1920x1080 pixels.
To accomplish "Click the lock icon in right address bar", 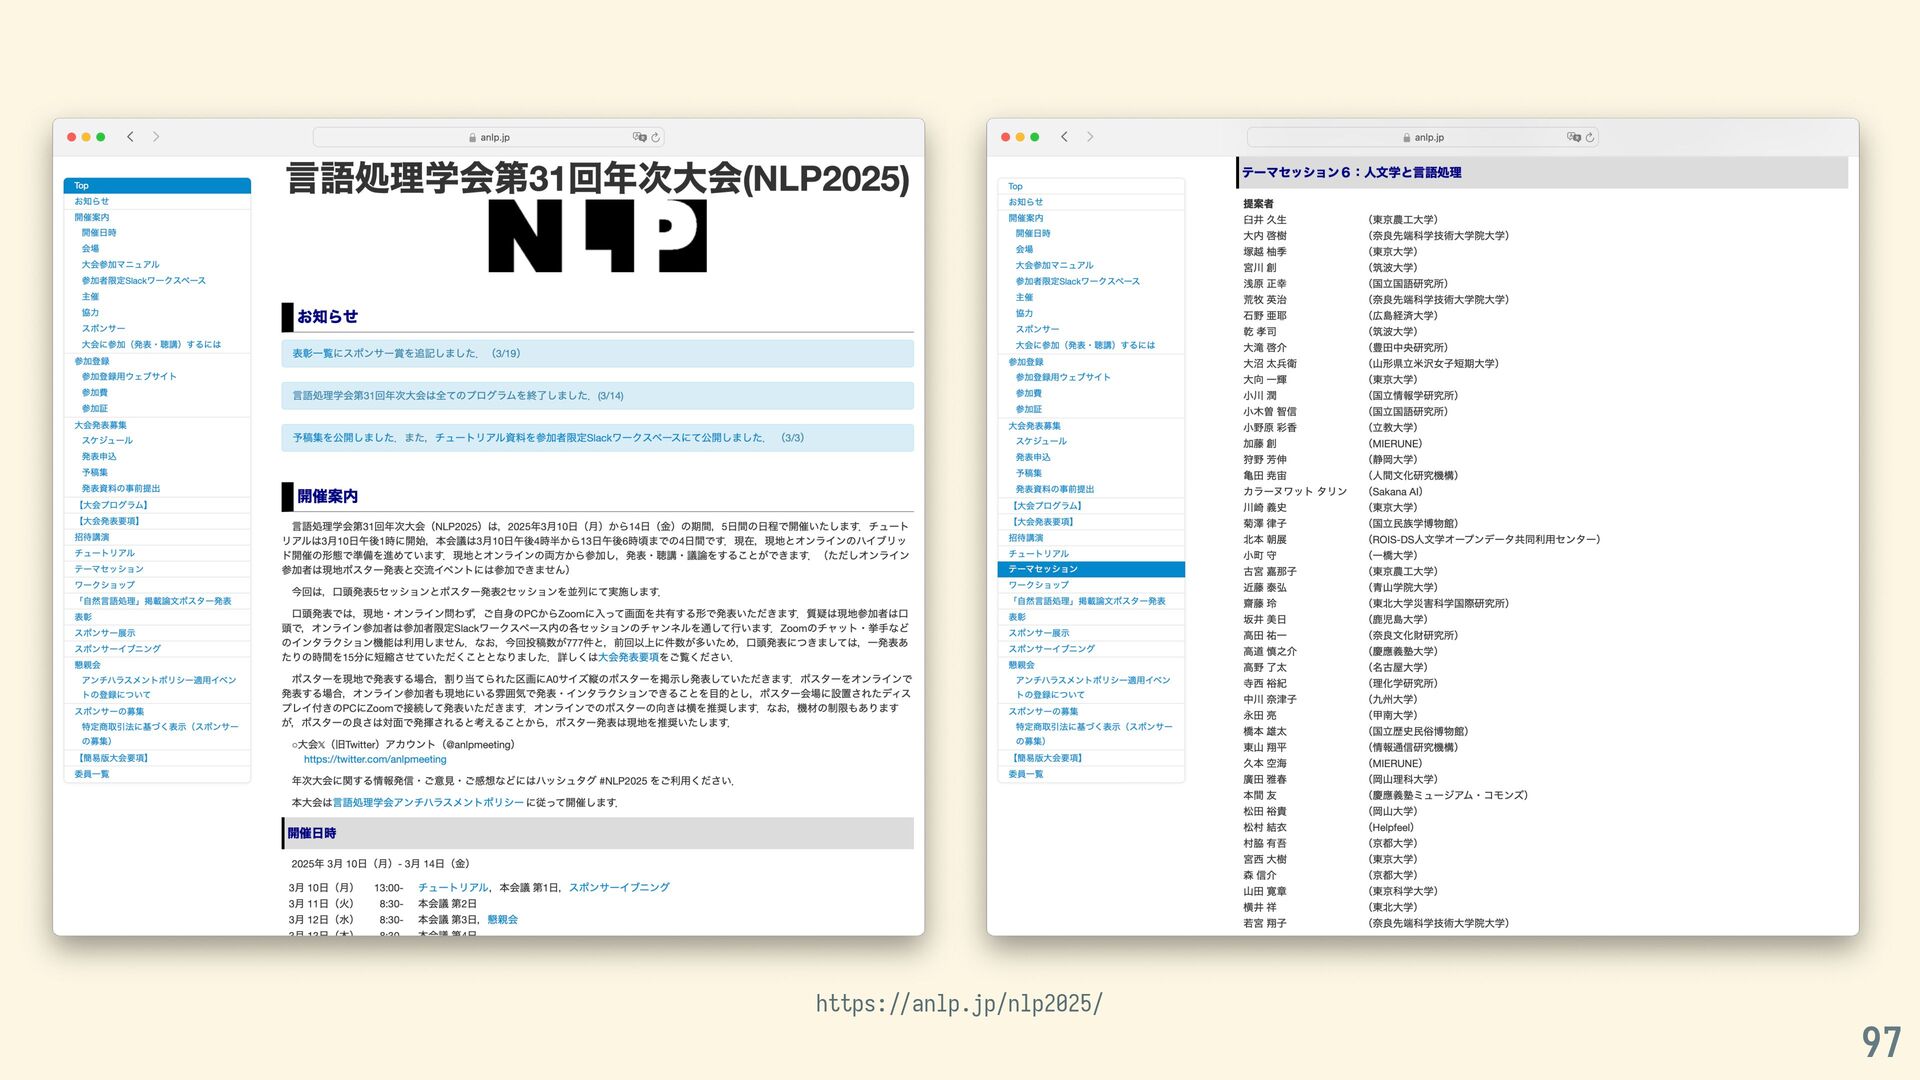I will (1406, 138).
